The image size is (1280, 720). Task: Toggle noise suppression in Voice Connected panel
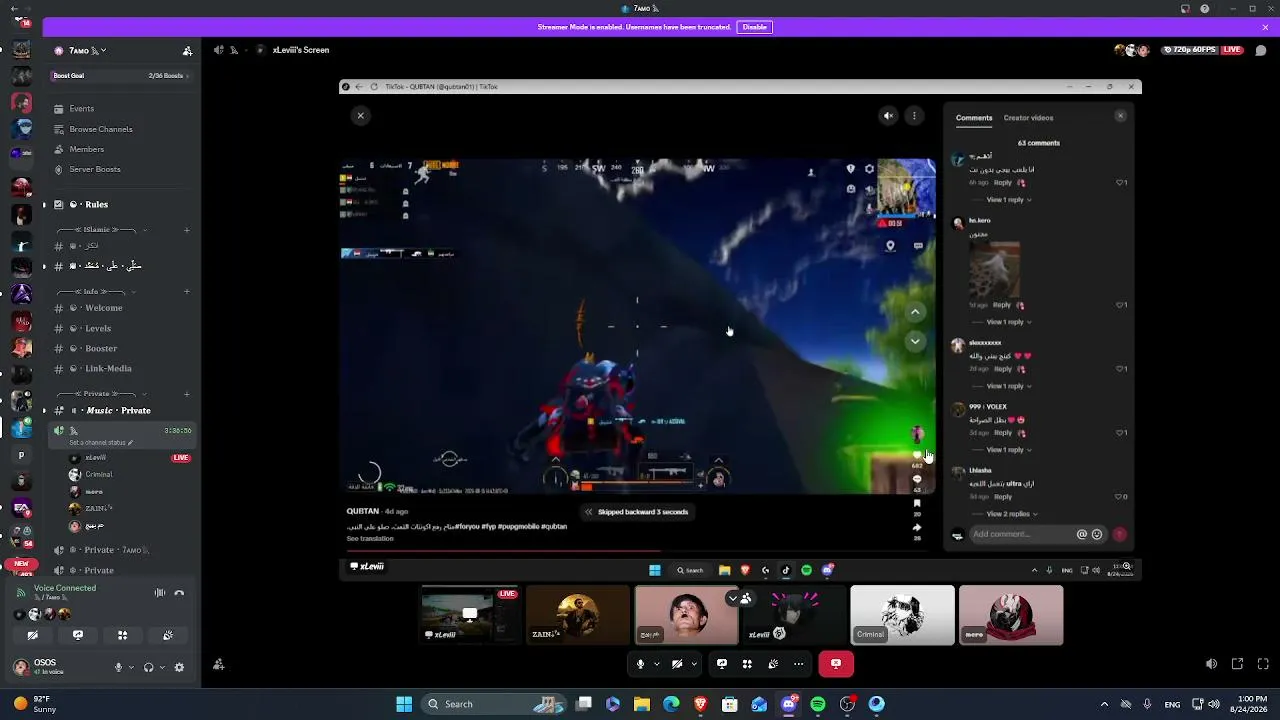tap(160, 593)
